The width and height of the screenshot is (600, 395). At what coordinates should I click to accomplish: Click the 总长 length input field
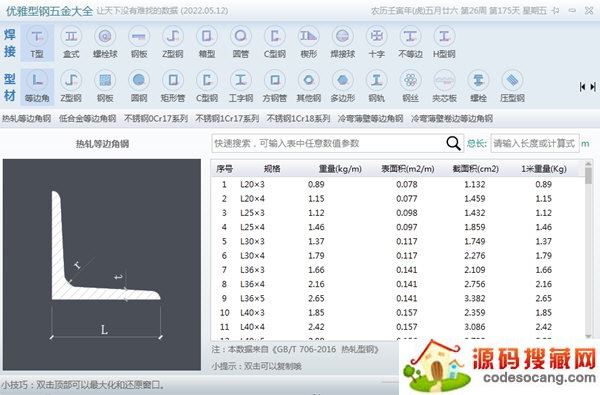(x=535, y=144)
